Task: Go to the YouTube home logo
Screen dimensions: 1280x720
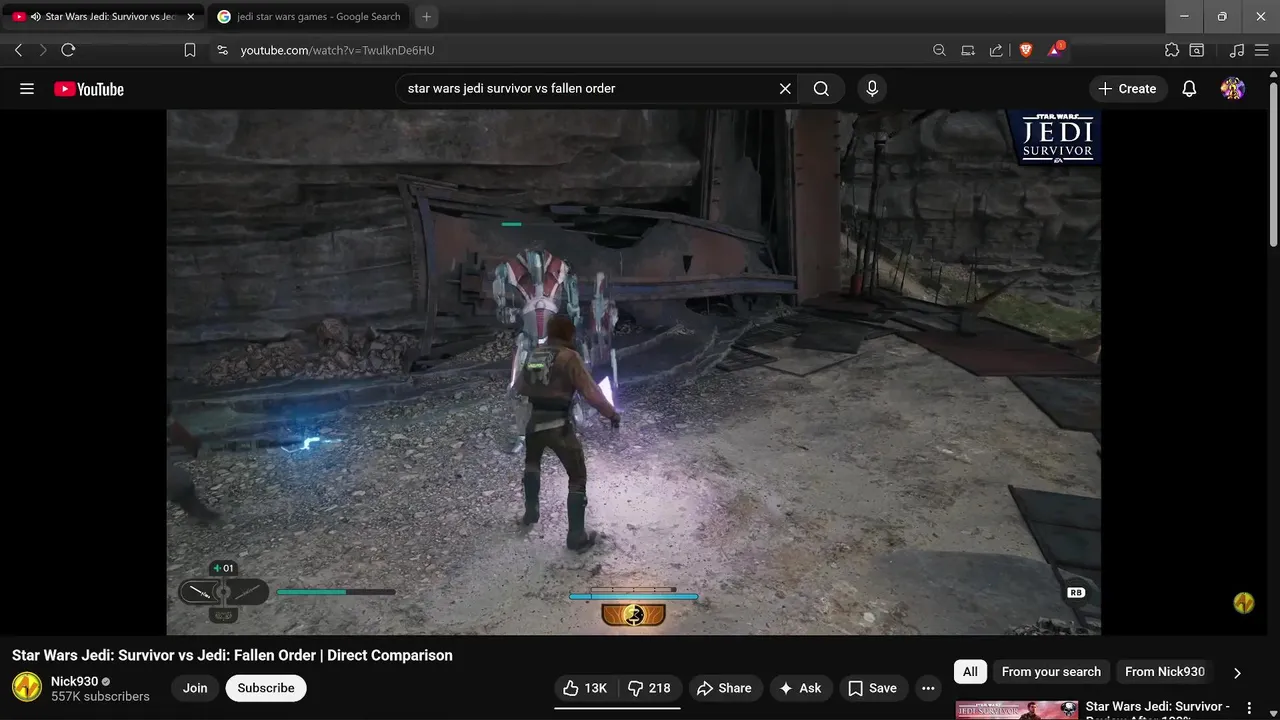Action: pyautogui.click(x=89, y=89)
